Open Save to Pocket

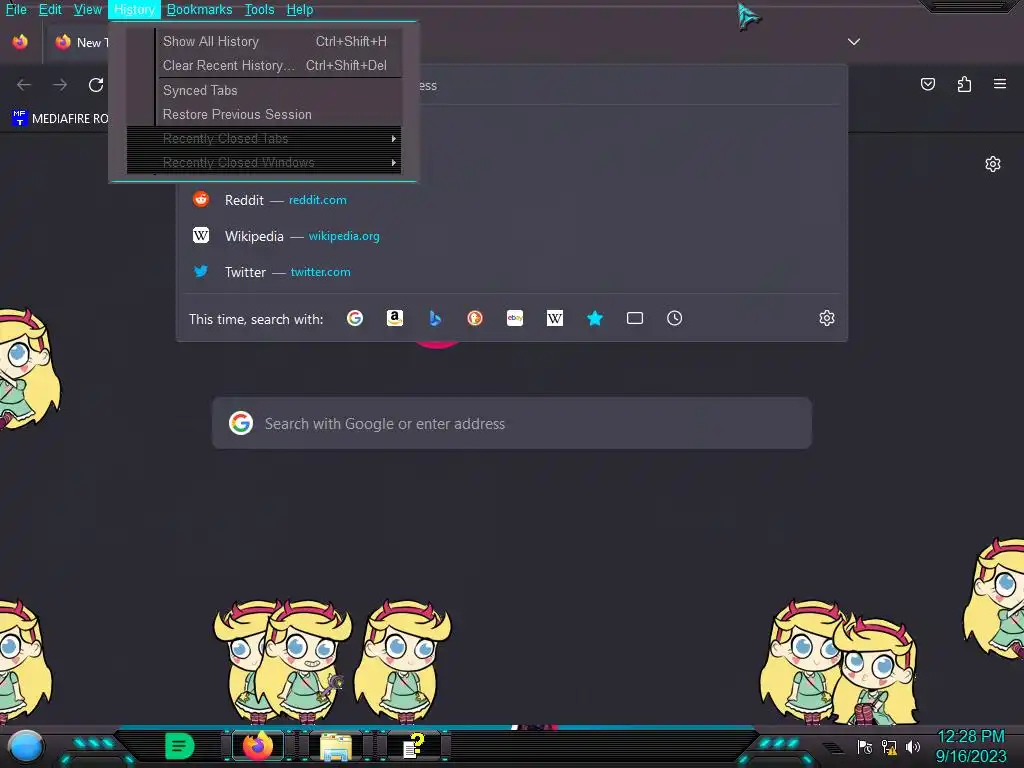pyautogui.click(x=928, y=84)
